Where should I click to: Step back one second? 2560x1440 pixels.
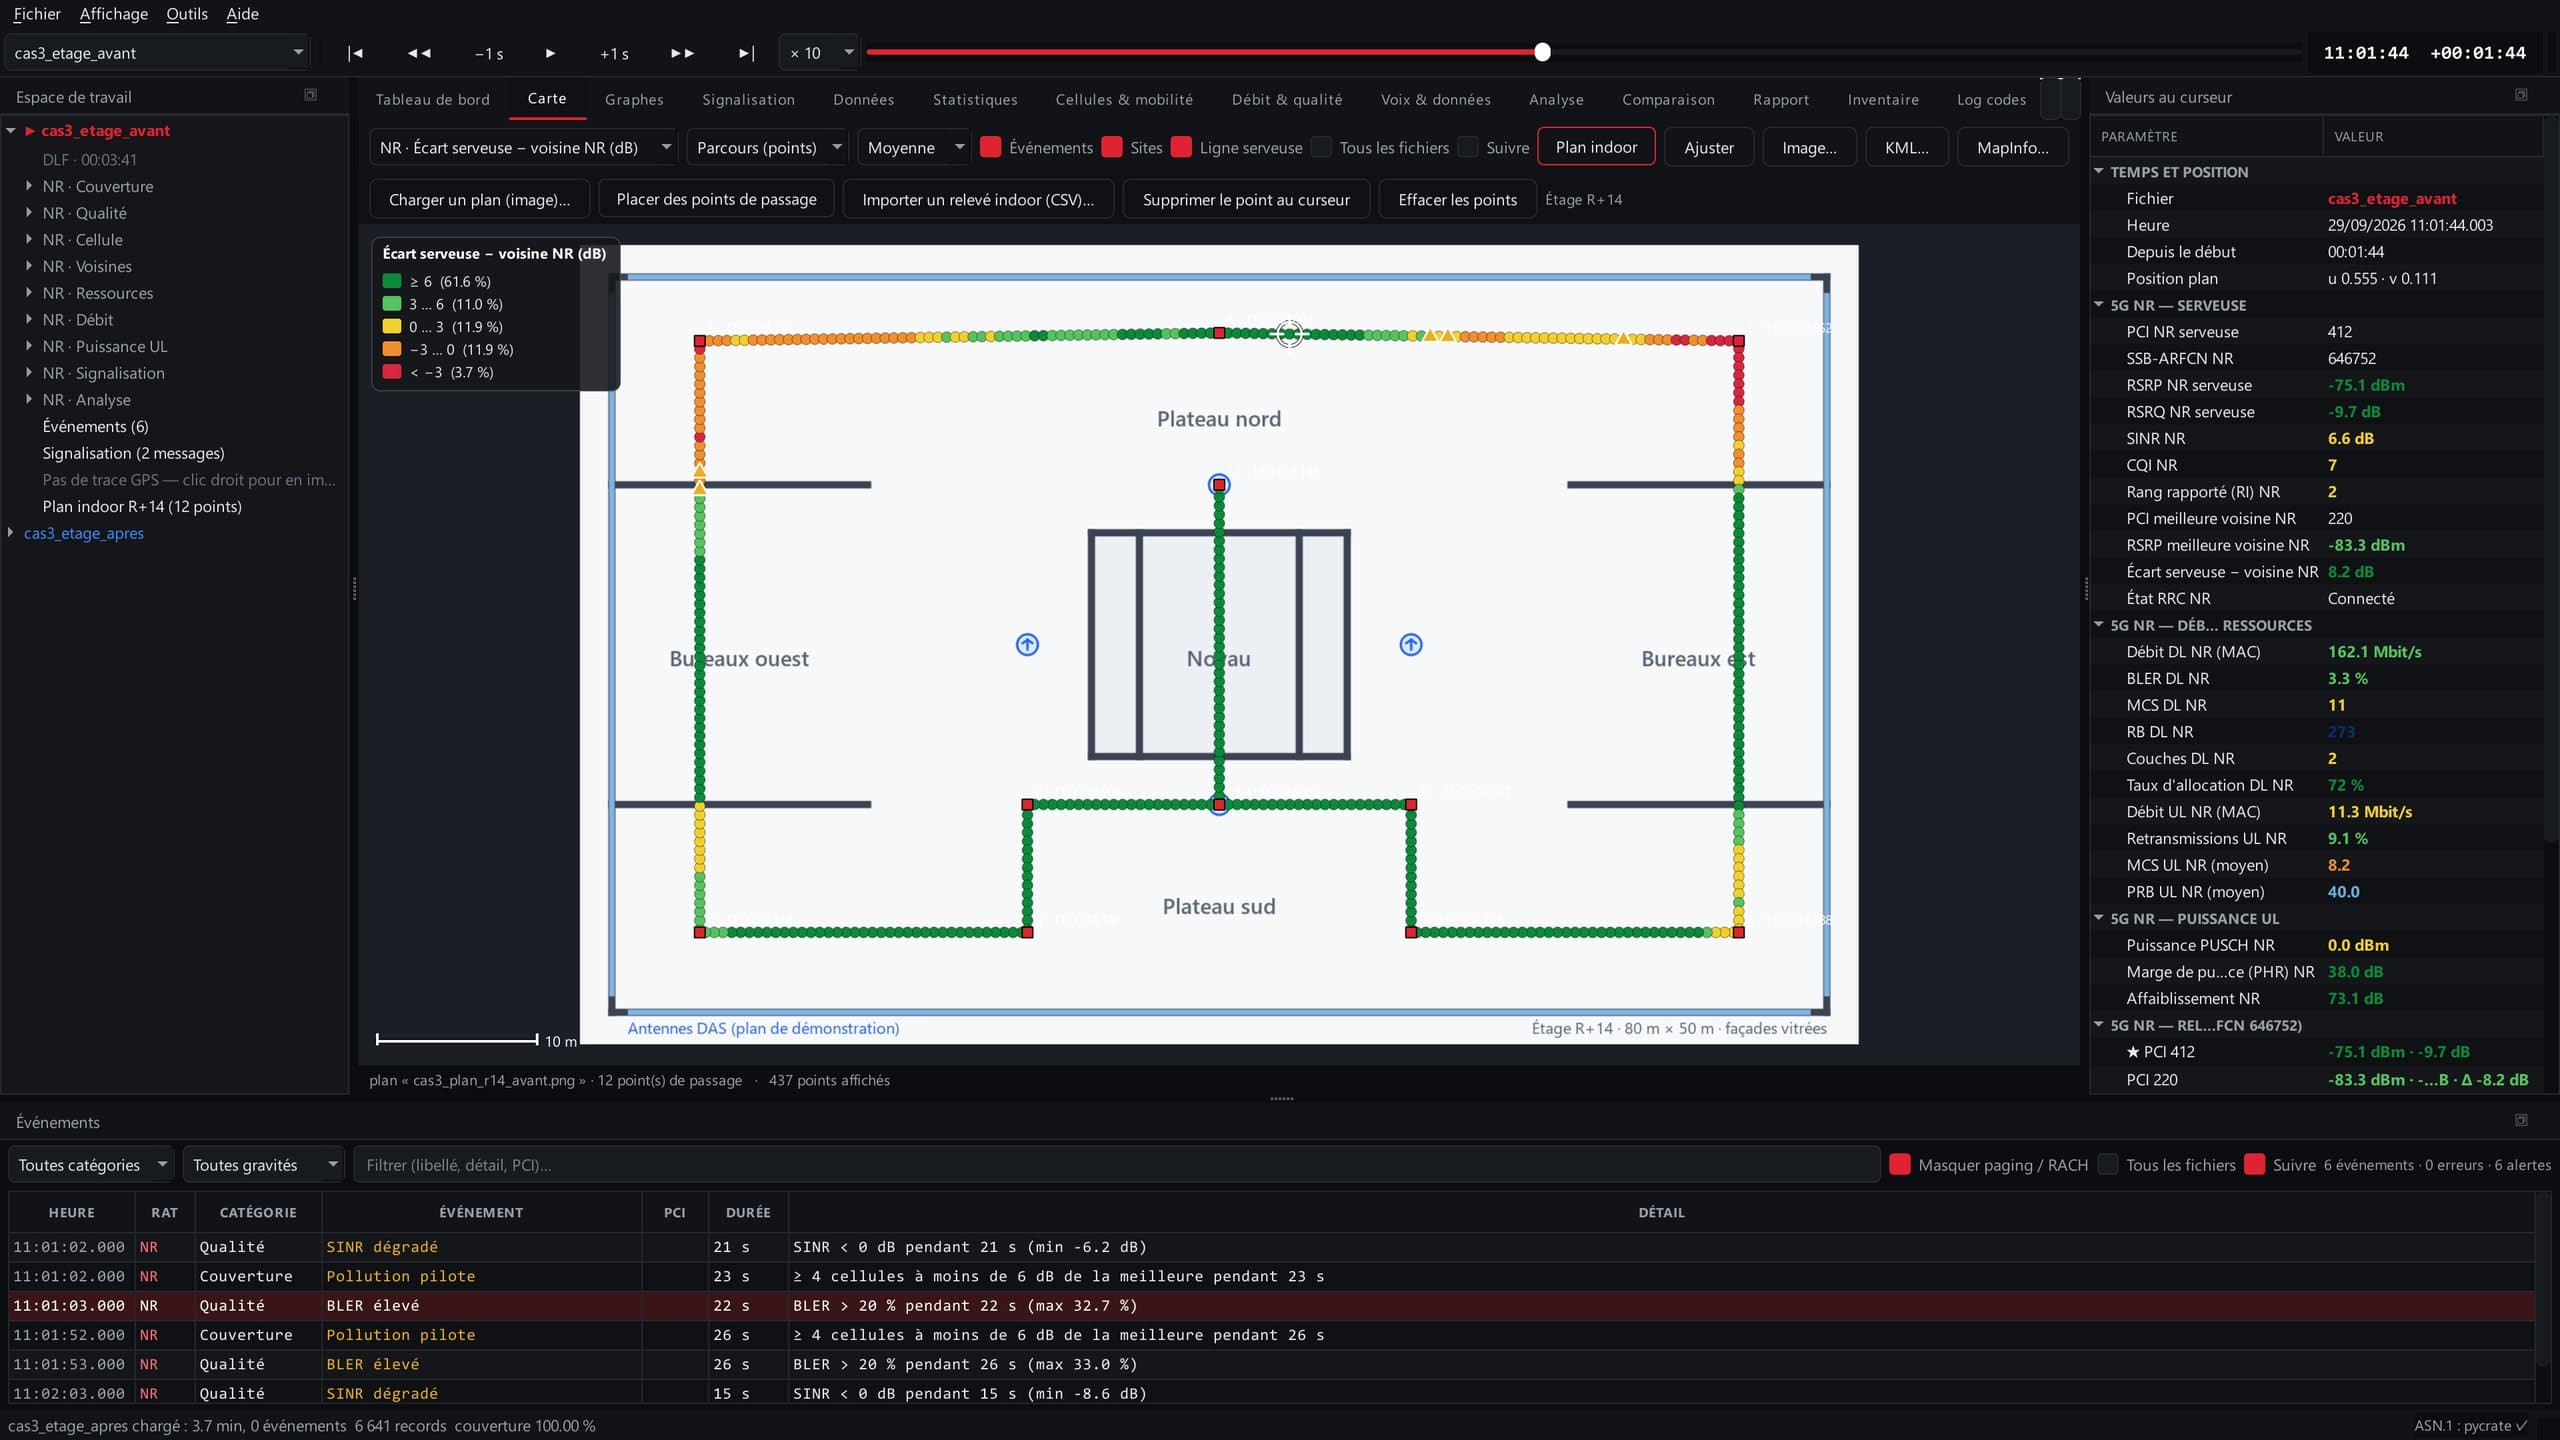pos(489,53)
